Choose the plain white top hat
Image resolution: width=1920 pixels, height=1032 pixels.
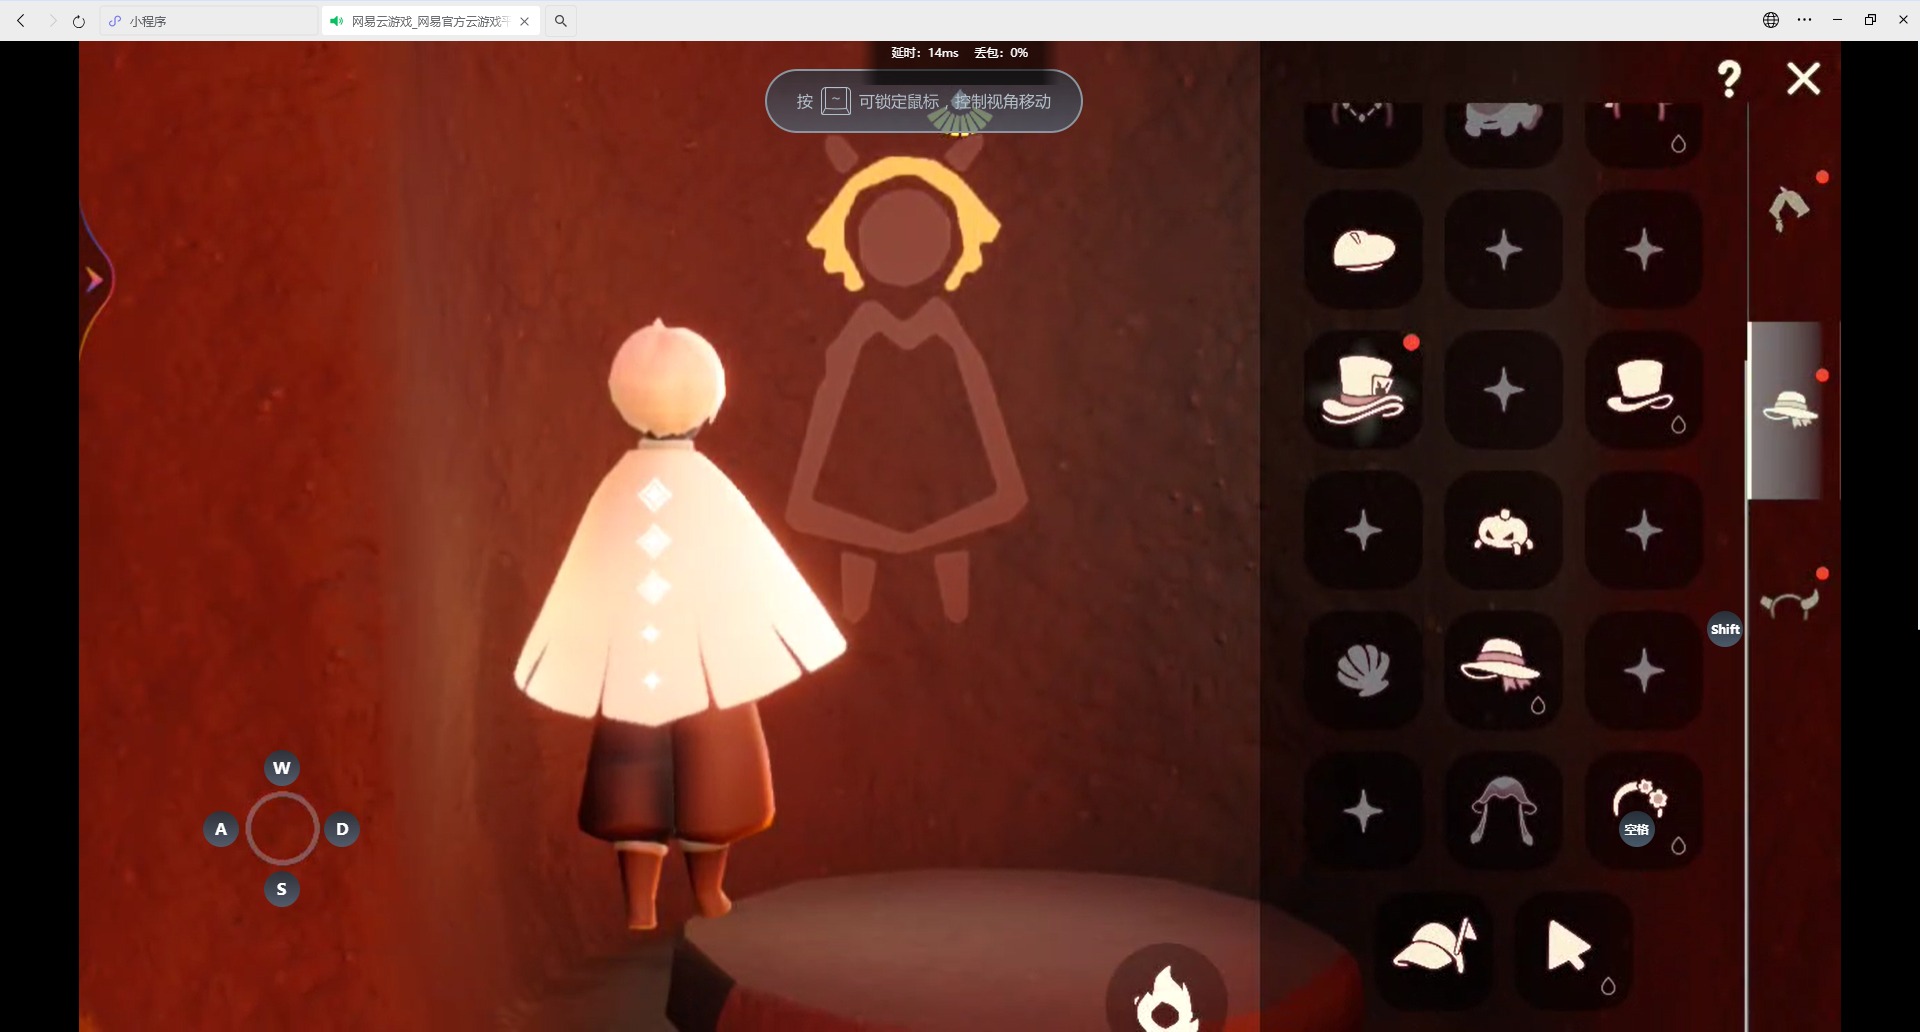pyautogui.click(x=1643, y=390)
